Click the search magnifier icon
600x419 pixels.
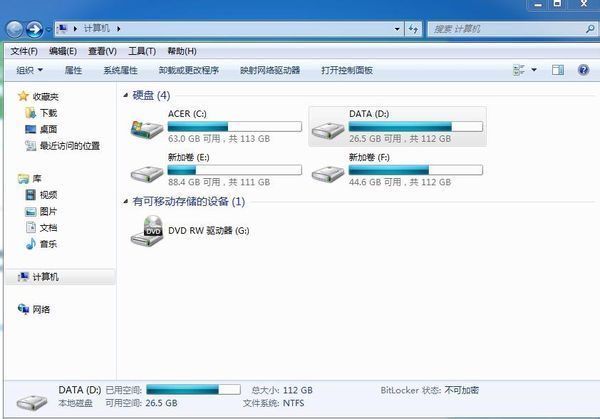click(x=590, y=29)
